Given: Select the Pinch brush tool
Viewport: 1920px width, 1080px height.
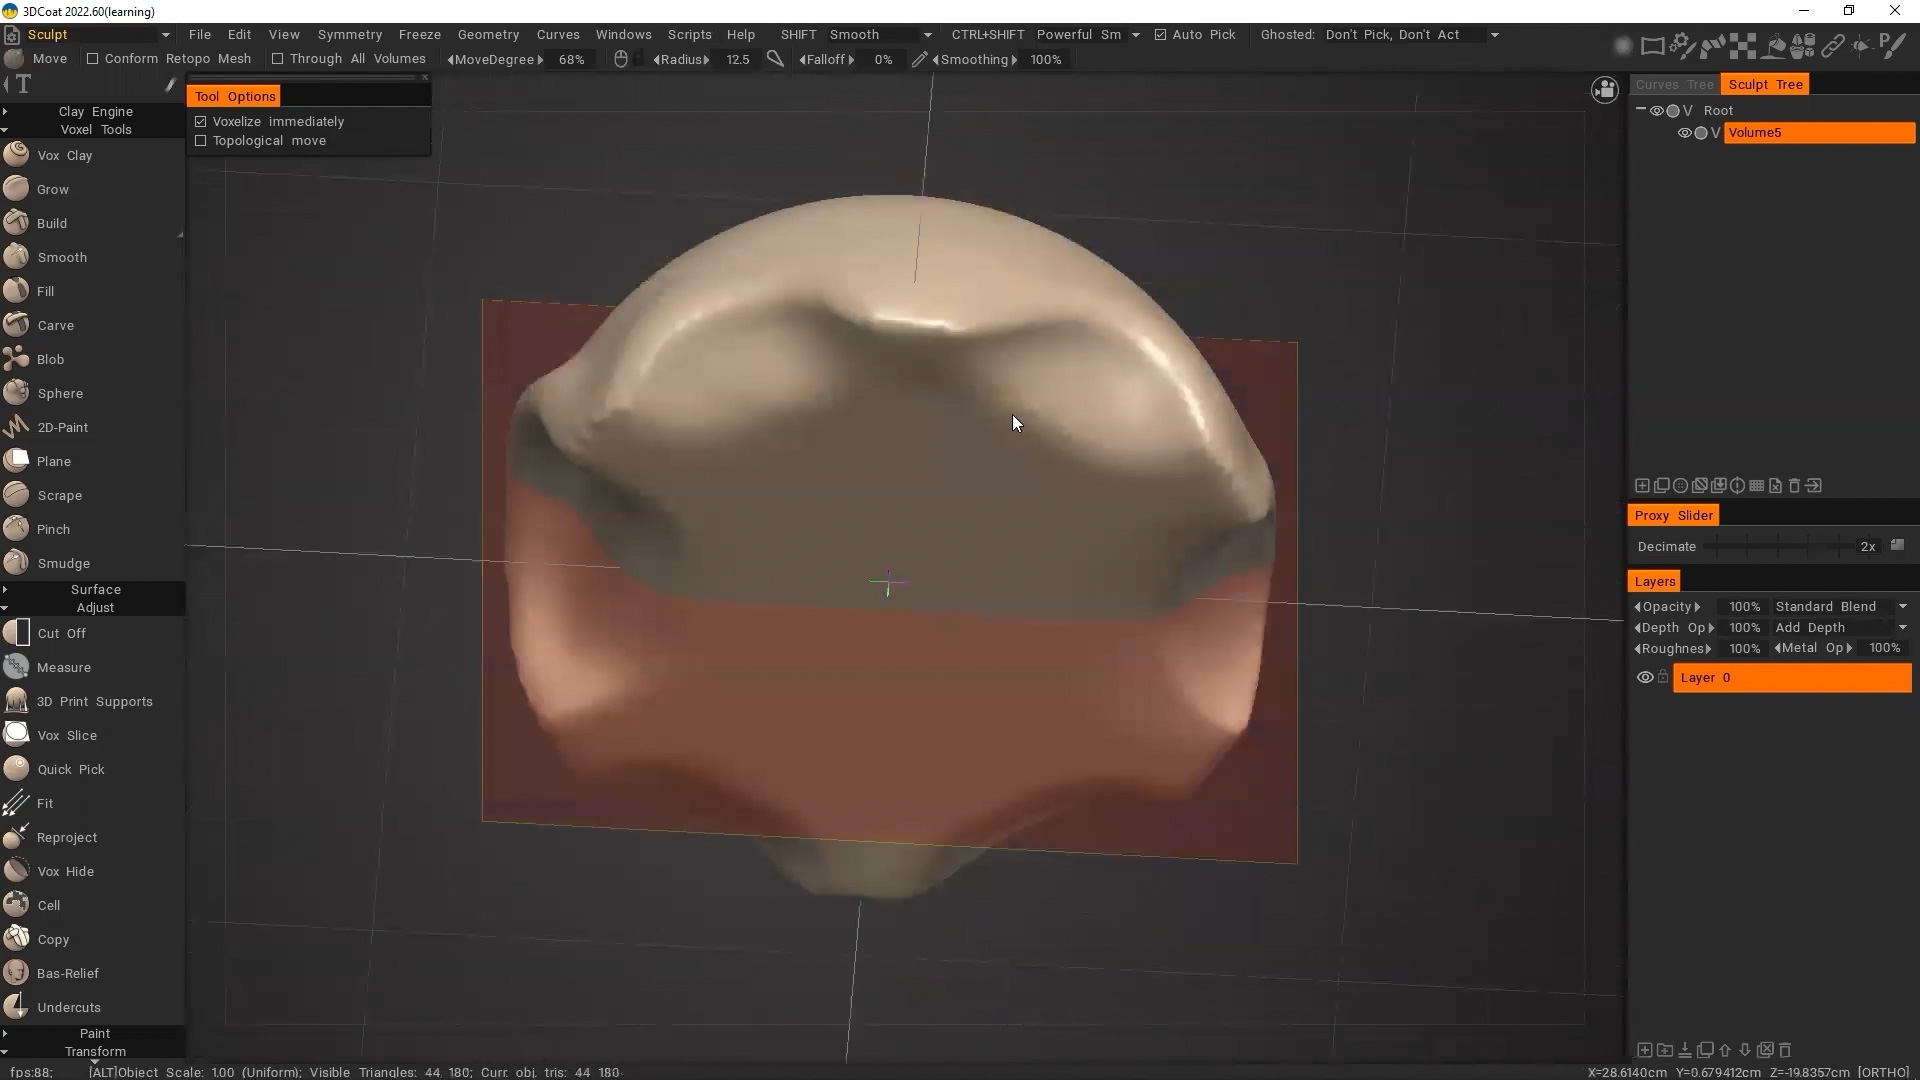Looking at the screenshot, I should tap(53, 529).
